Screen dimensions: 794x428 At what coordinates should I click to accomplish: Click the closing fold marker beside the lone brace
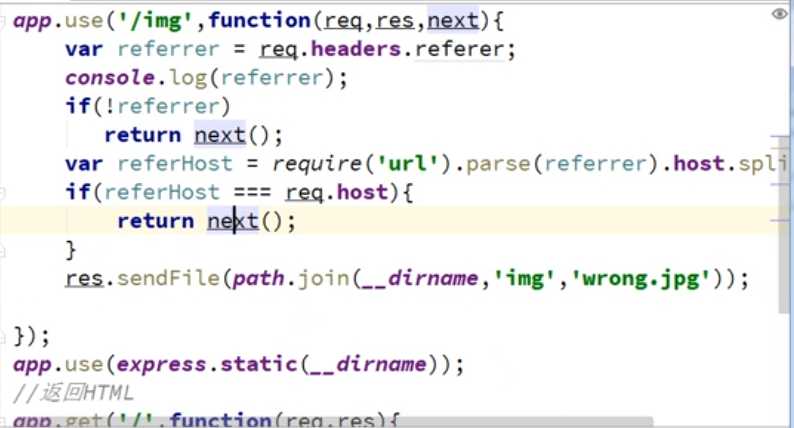tap(3, 250)
